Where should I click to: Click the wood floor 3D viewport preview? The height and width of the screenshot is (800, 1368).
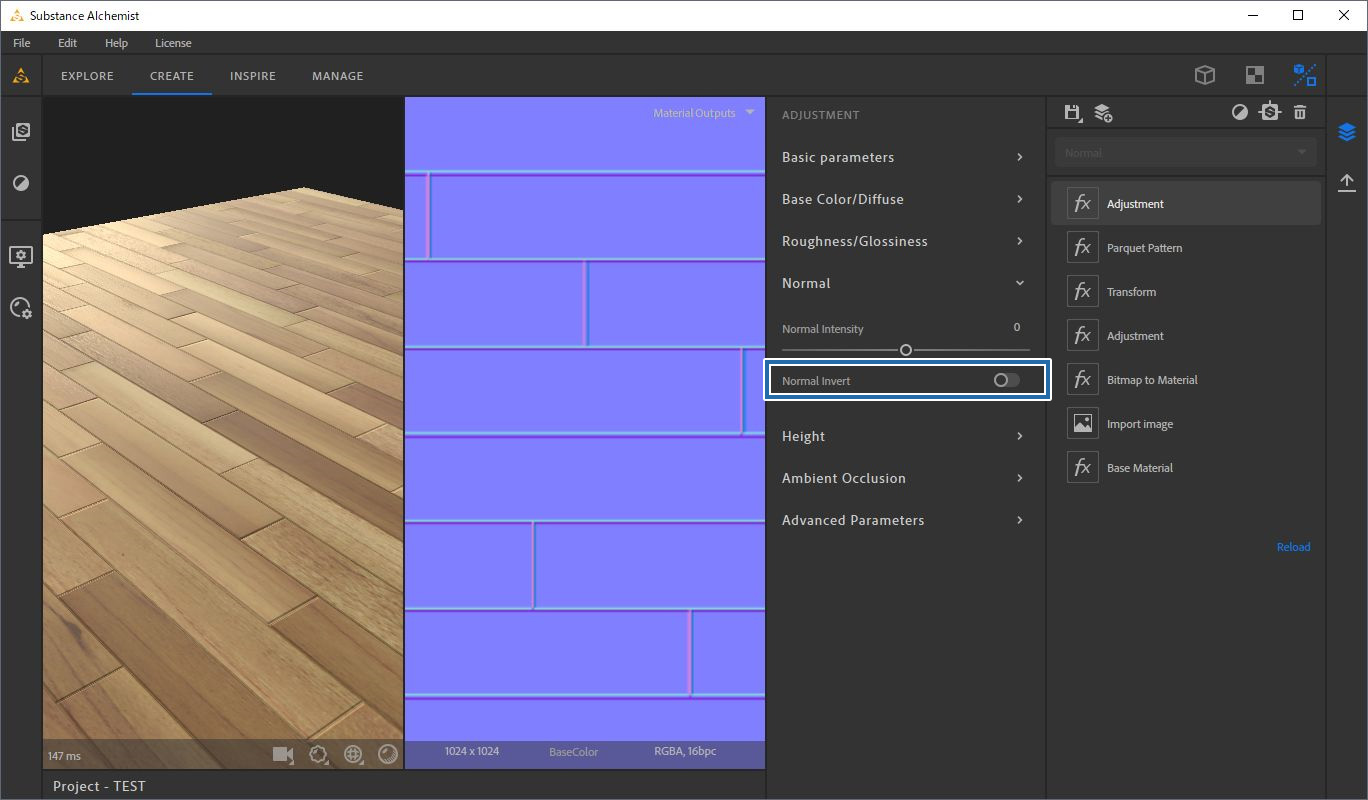tap(223, 432)
